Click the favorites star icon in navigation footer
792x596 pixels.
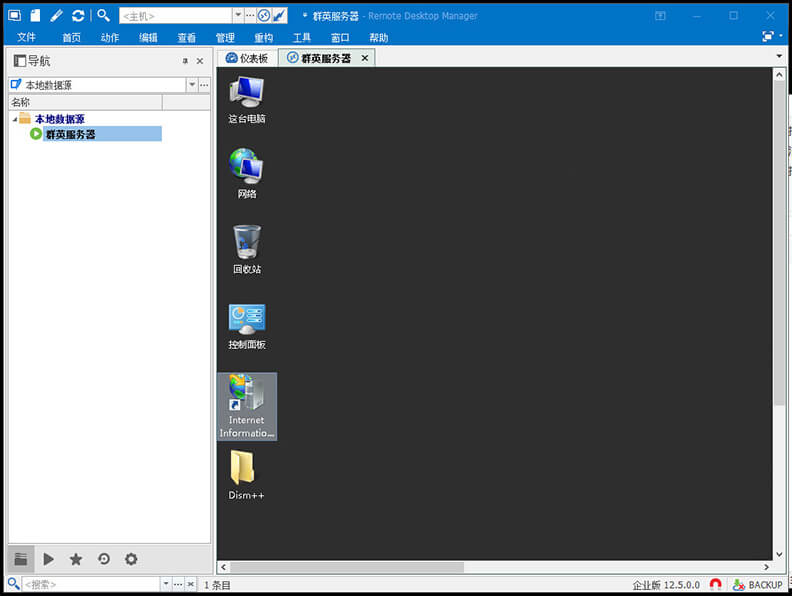pos(76,559)
